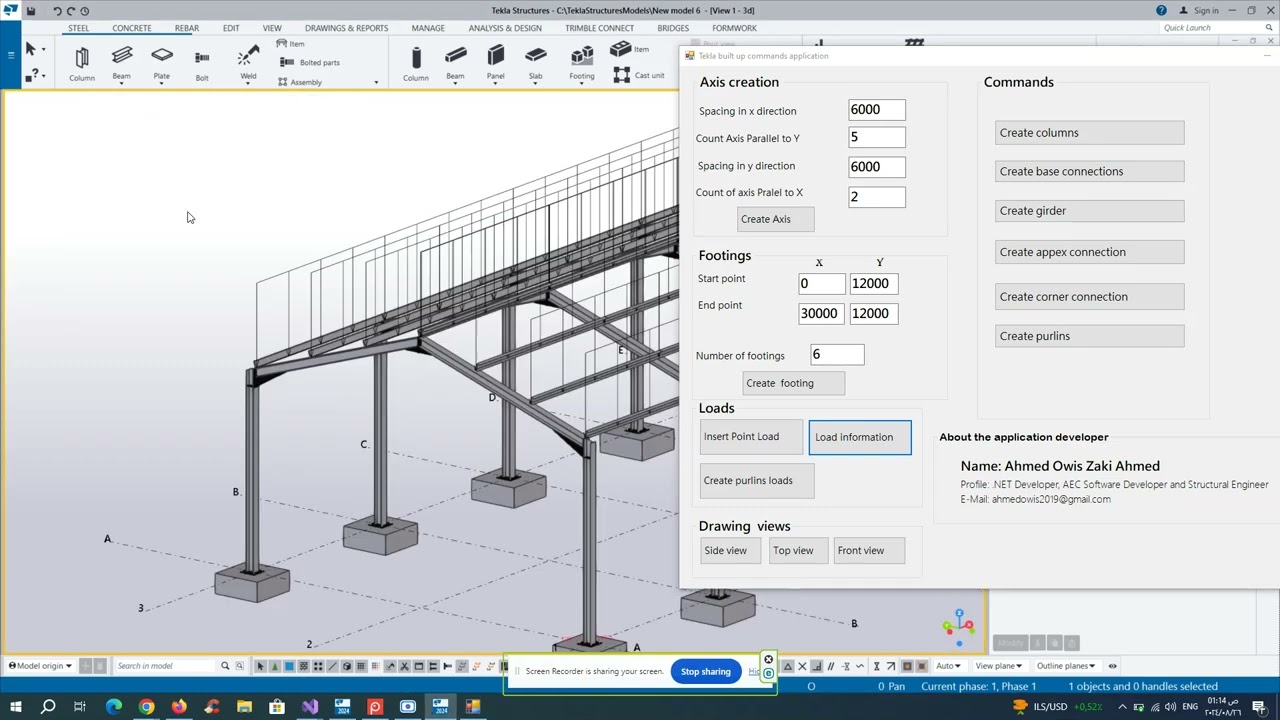Open the DRAWINGS & REPORTS tab

tap(346, 28)
